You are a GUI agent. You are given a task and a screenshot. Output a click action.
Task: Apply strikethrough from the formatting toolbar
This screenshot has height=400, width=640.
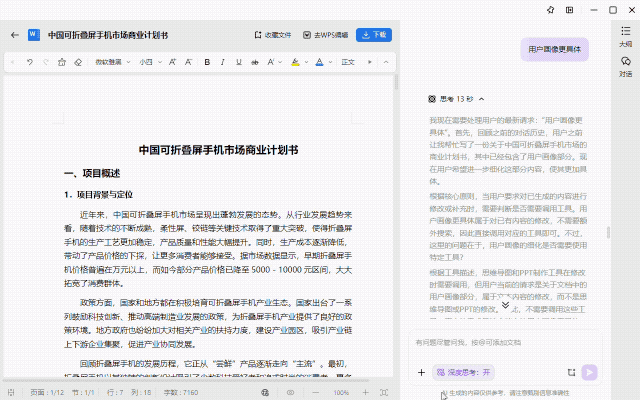253,62
